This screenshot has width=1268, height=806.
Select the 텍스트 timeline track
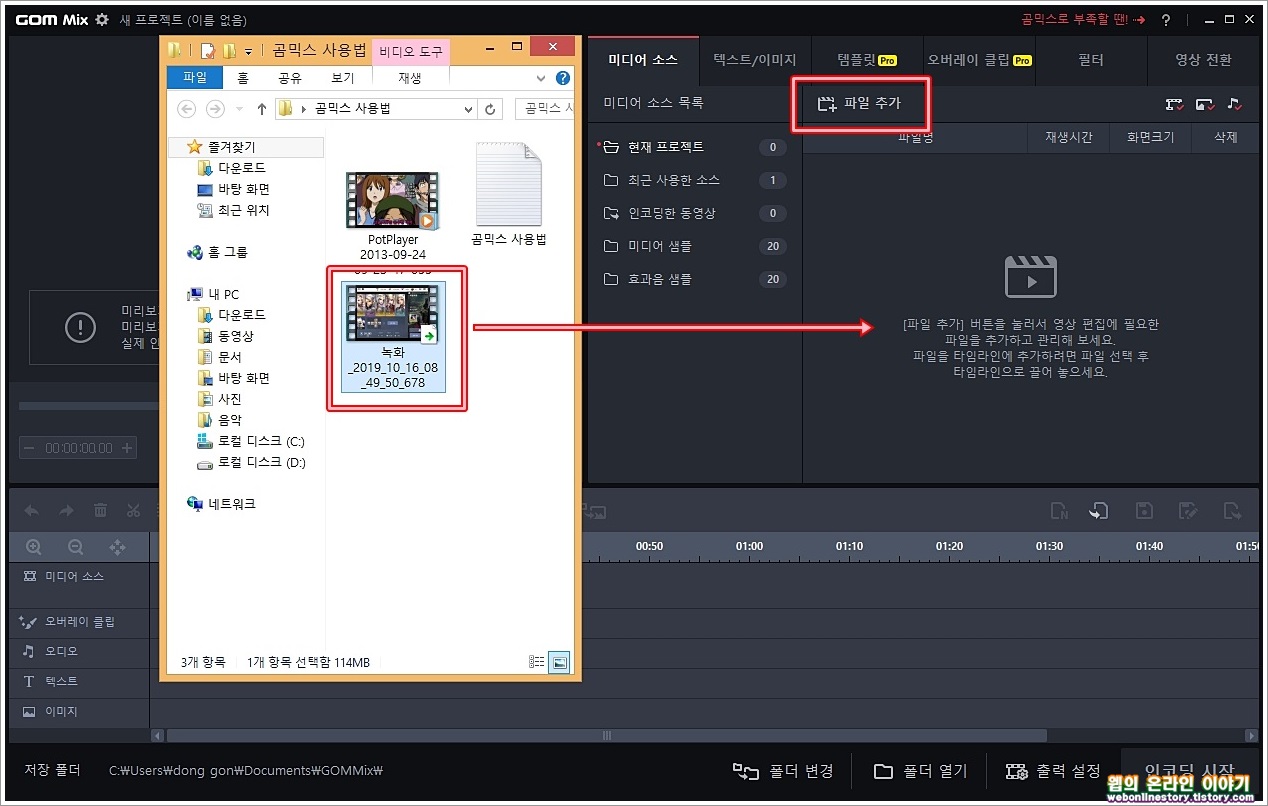click(79, 682)
